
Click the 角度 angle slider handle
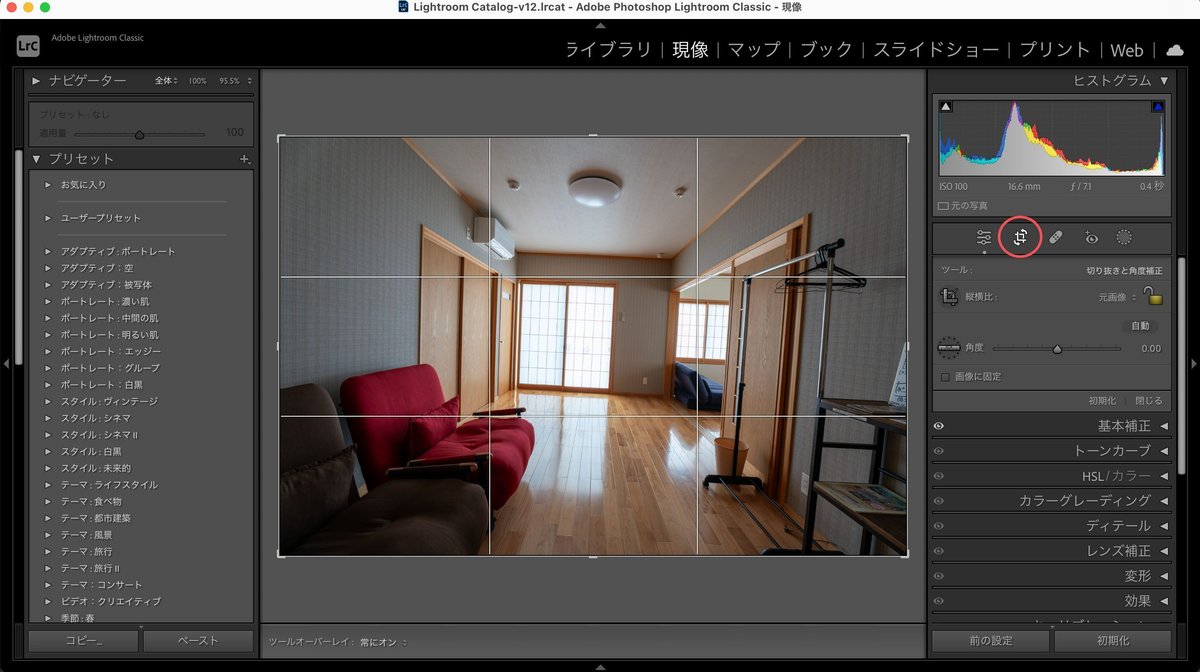click(1057, 349)
